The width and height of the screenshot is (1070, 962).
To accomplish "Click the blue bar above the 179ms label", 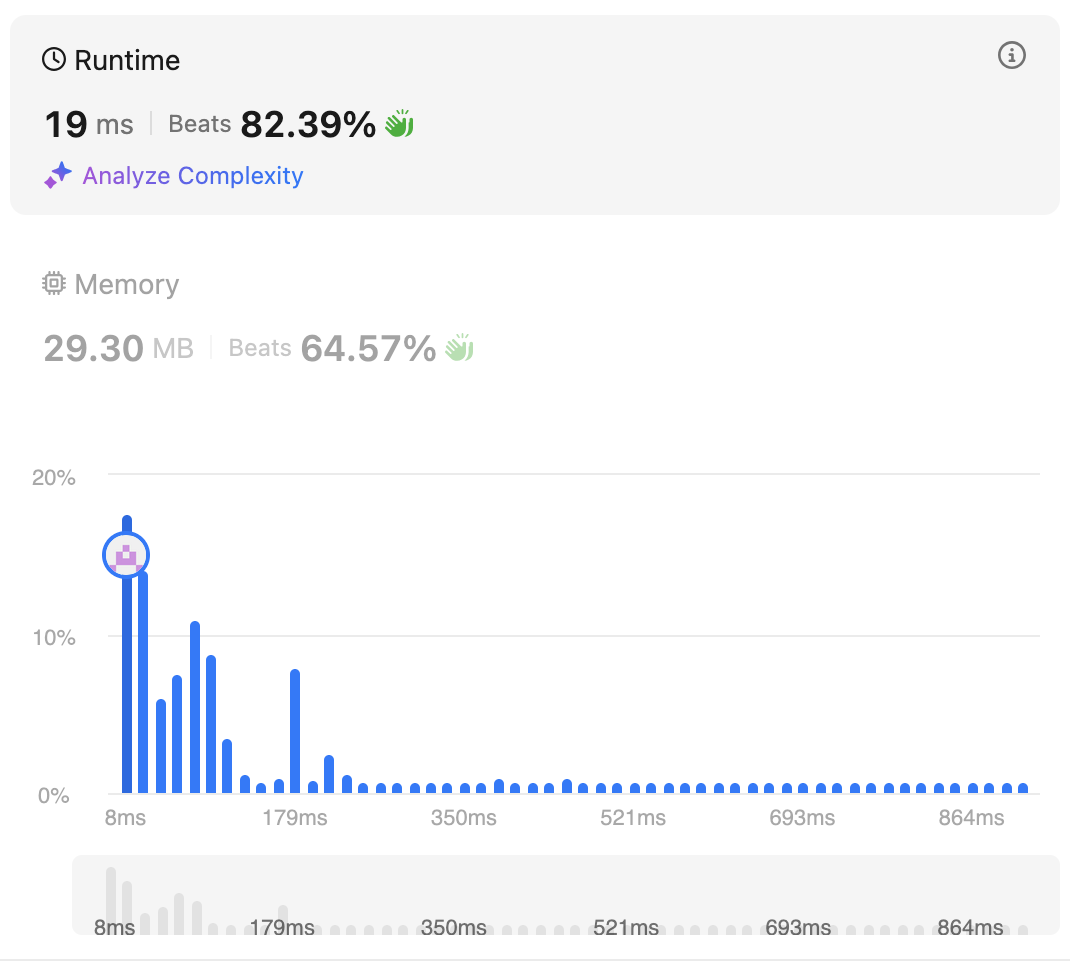I will tap(295, 730).
